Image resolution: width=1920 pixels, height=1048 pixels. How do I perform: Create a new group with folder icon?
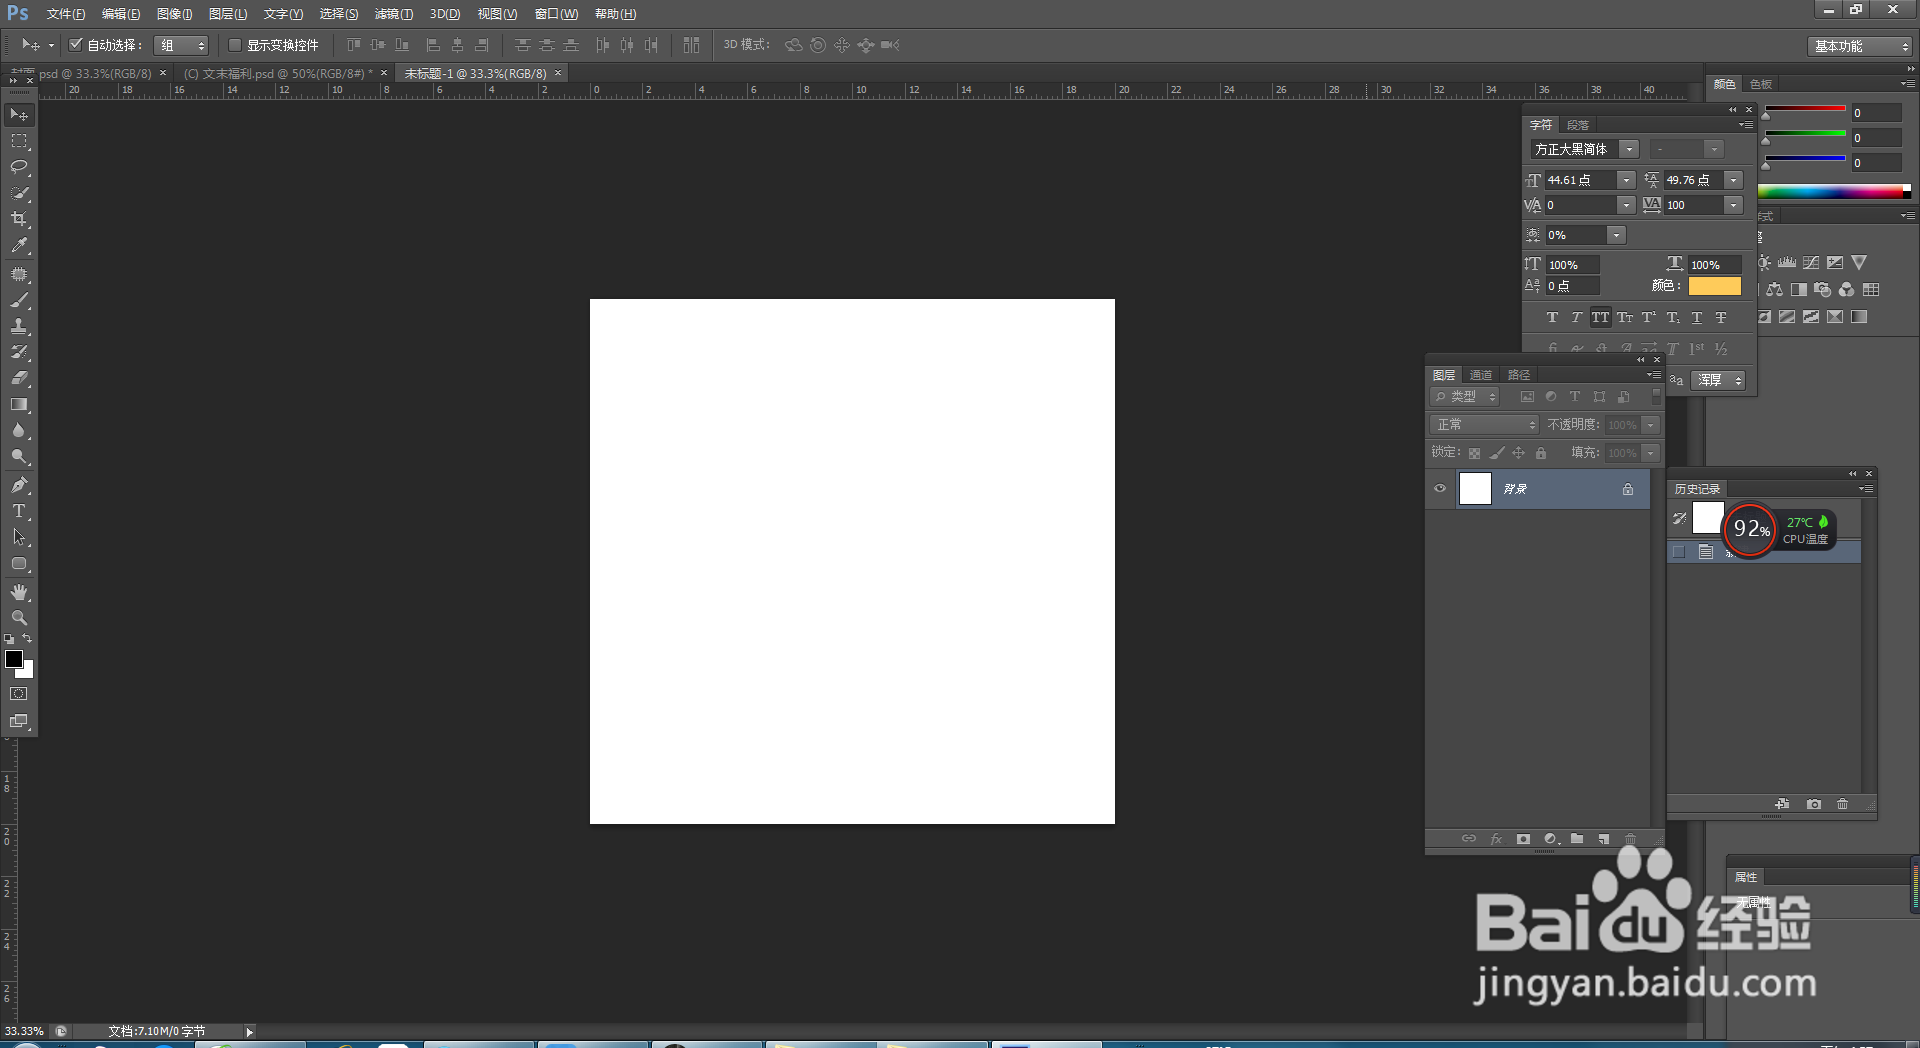1577,839
